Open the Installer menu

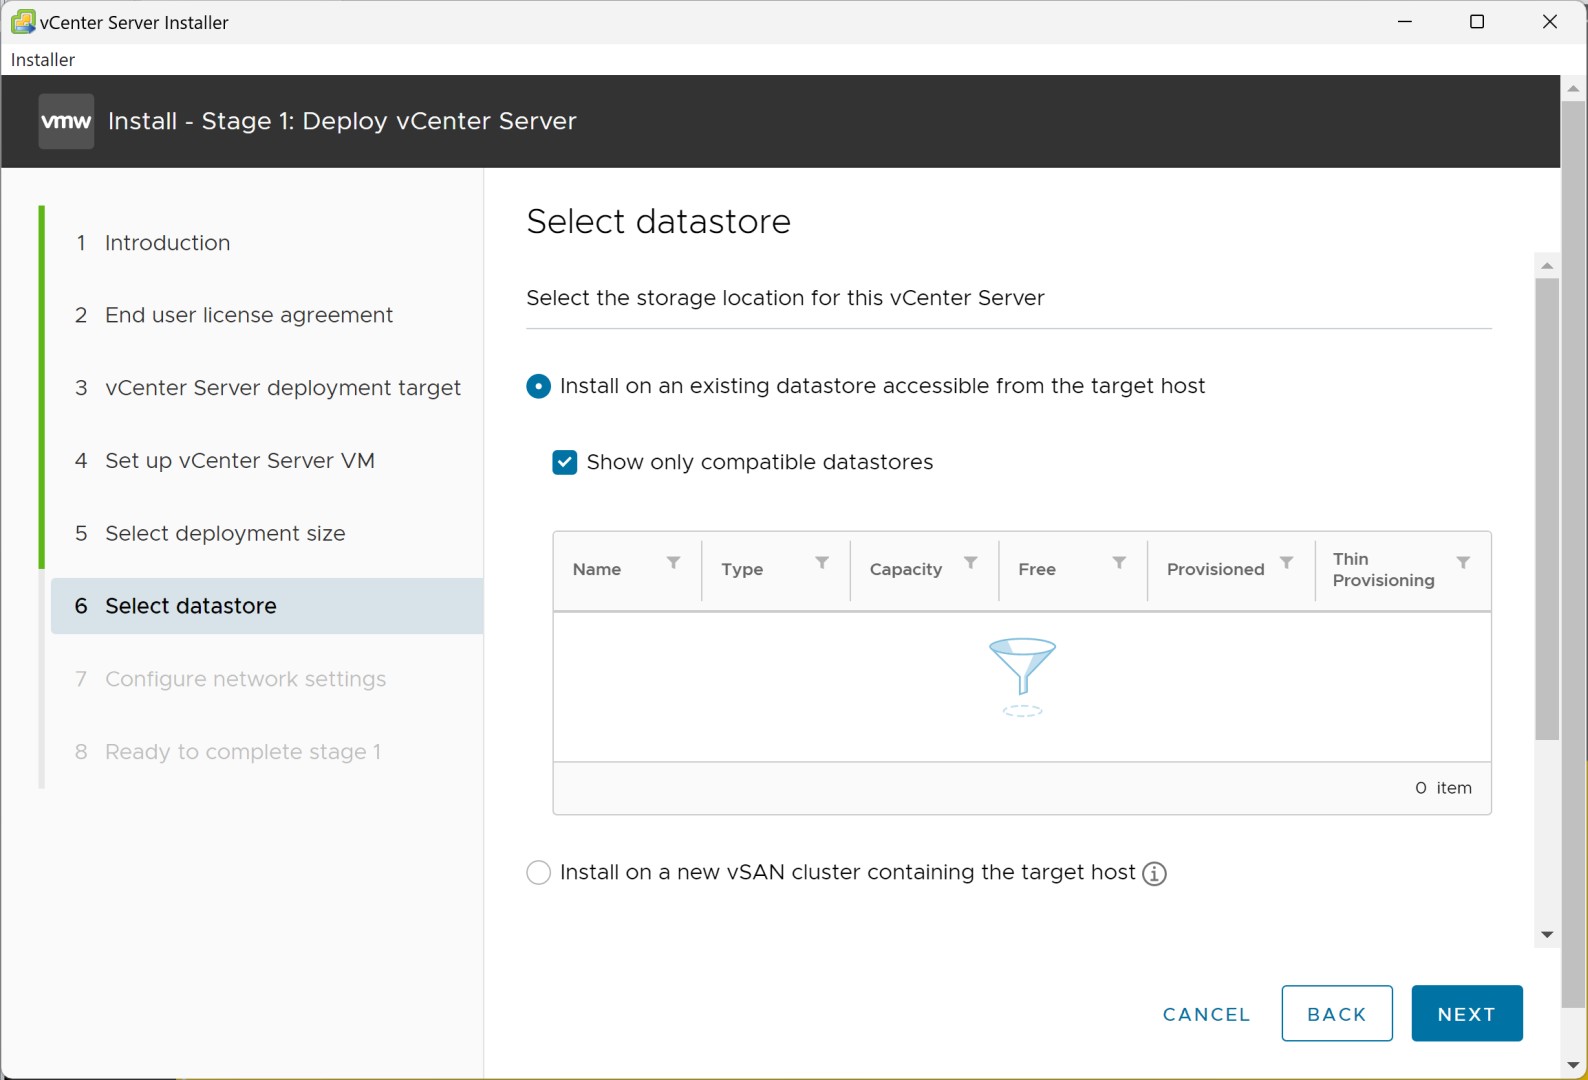[43, 60]
